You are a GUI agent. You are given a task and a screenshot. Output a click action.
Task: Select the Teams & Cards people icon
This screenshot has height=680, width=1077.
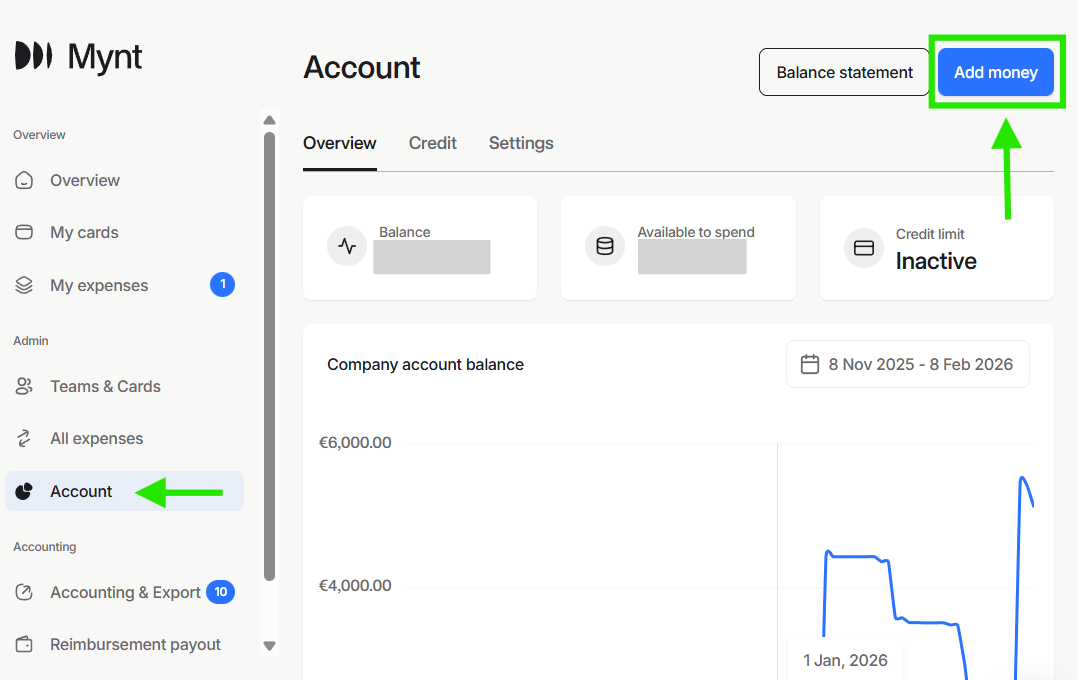23,386
